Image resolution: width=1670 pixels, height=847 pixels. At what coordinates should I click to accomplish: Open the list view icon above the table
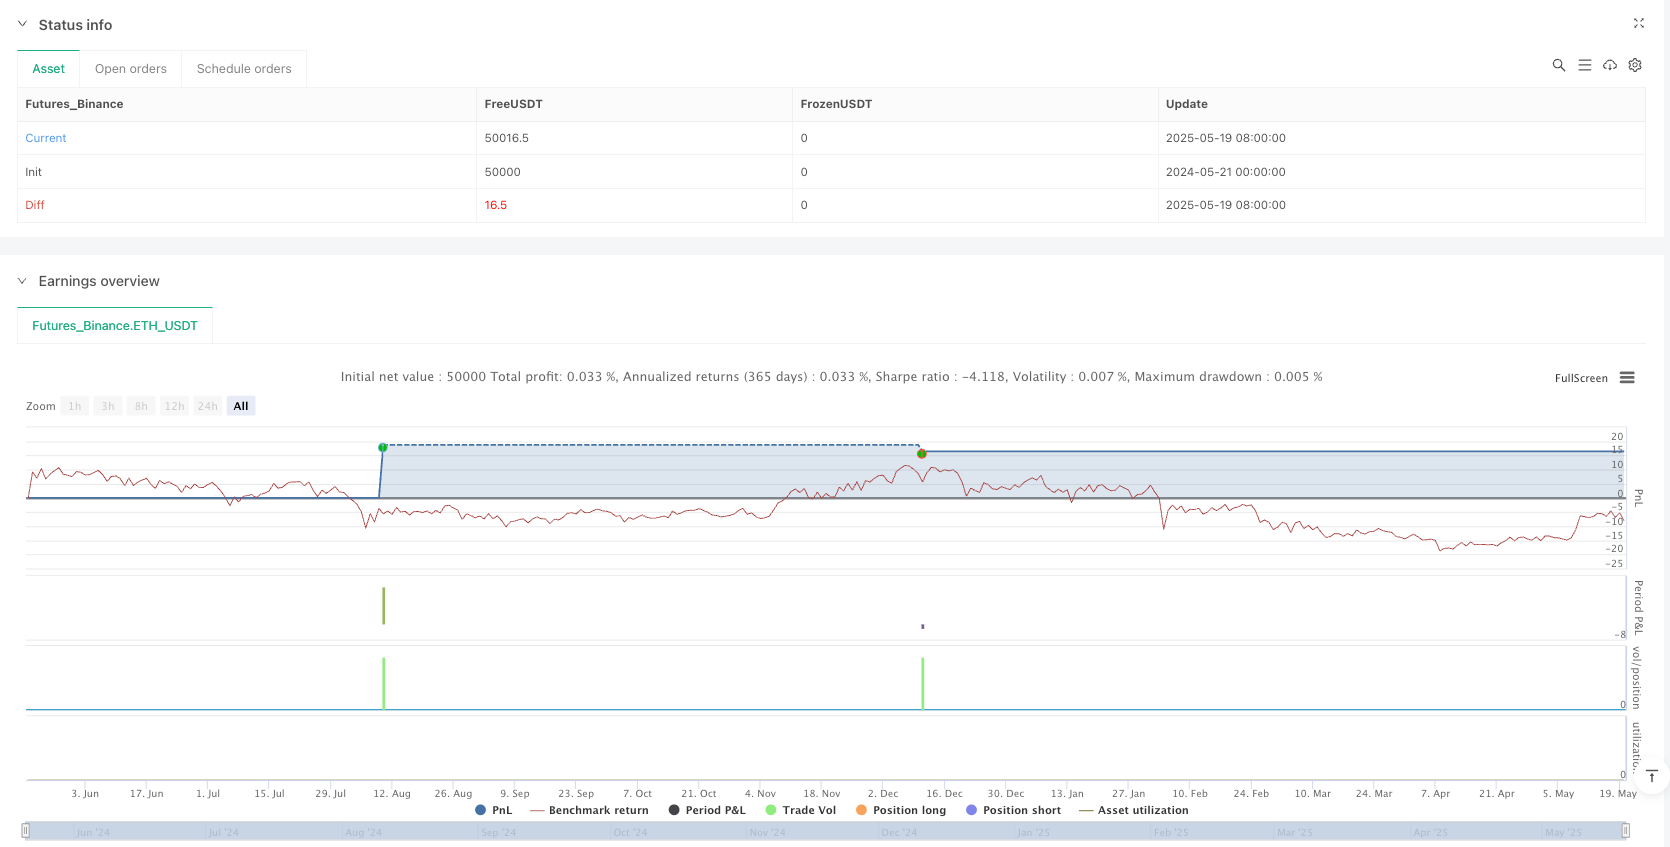click(1584, 65)
